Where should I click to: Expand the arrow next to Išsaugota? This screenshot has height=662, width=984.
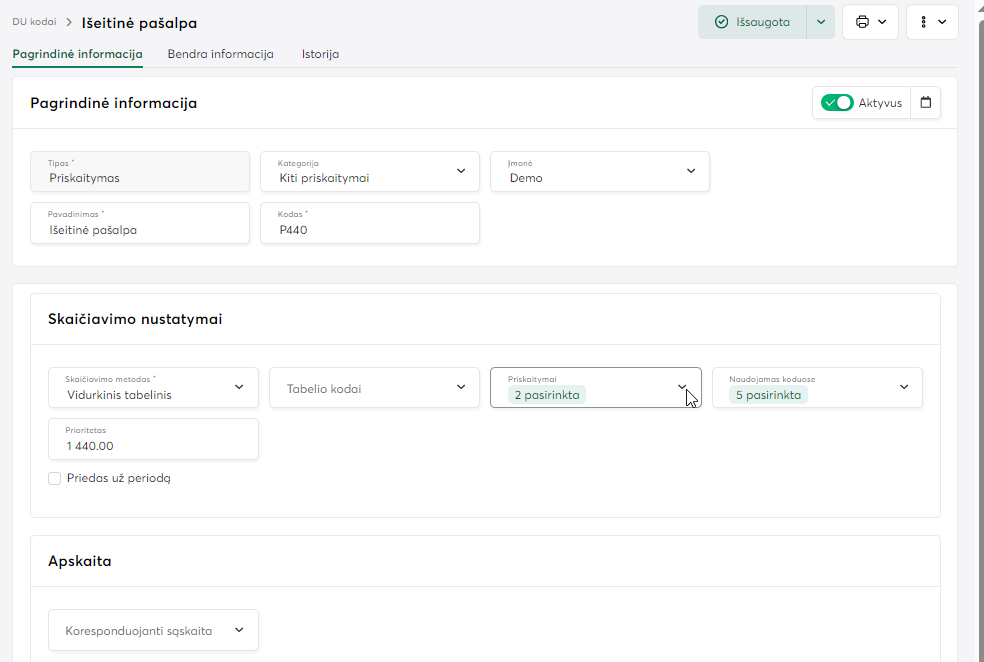point(820,22)
